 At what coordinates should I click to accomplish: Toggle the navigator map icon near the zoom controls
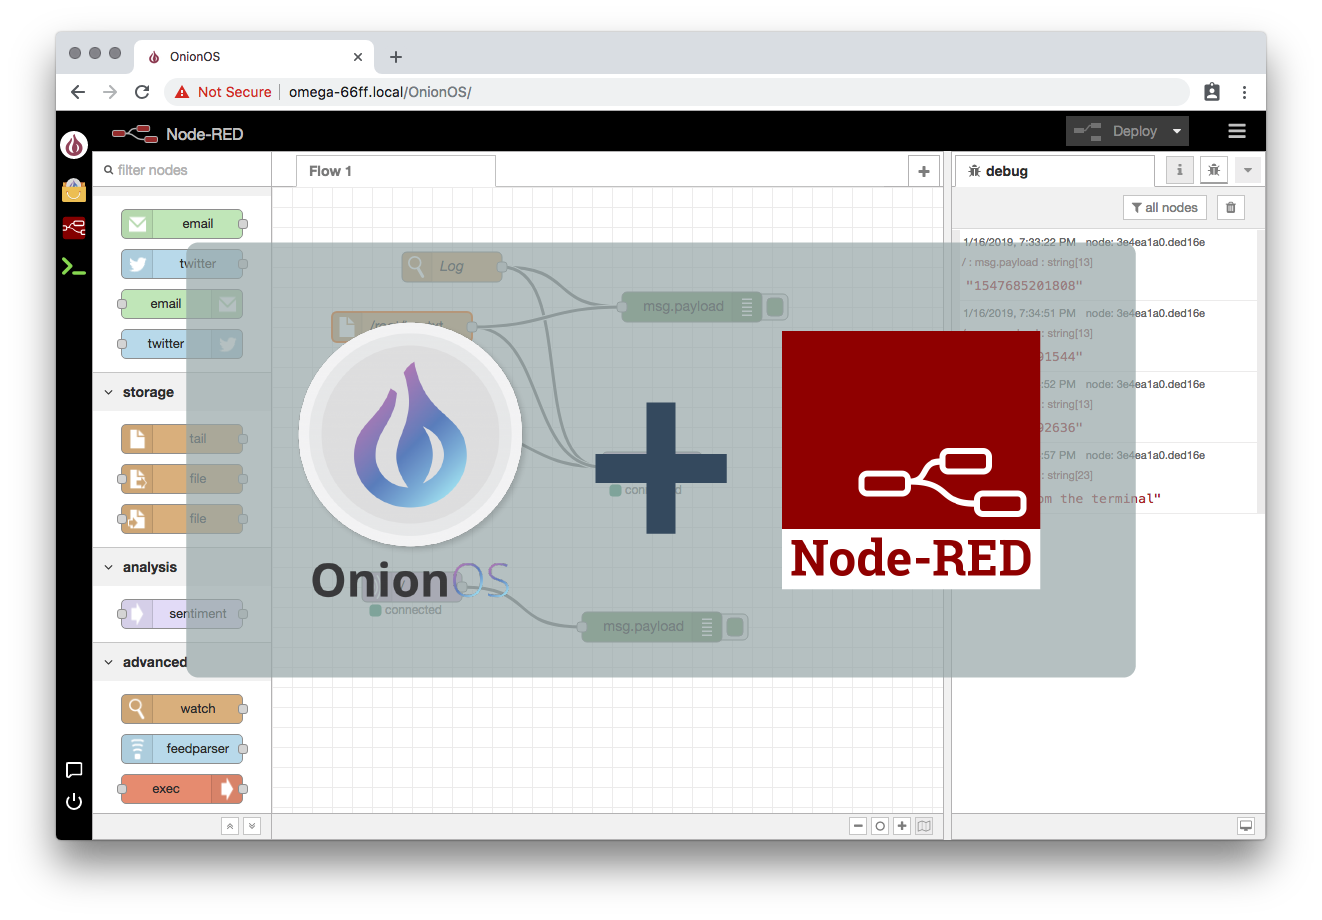(x=923, y=826)
